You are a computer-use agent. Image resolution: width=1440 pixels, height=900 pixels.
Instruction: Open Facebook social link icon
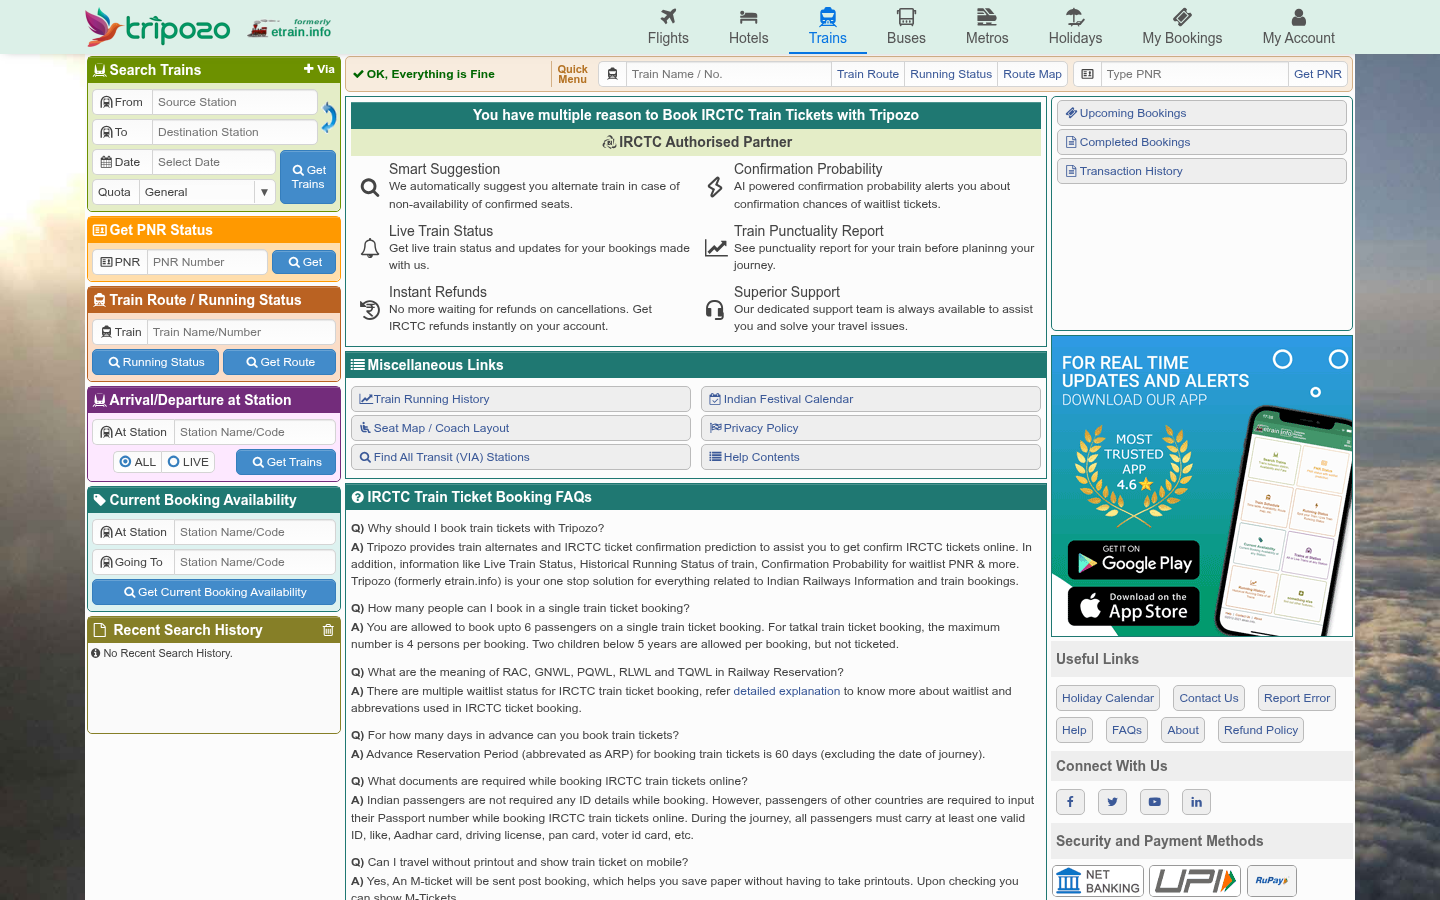coord(1070,802)
